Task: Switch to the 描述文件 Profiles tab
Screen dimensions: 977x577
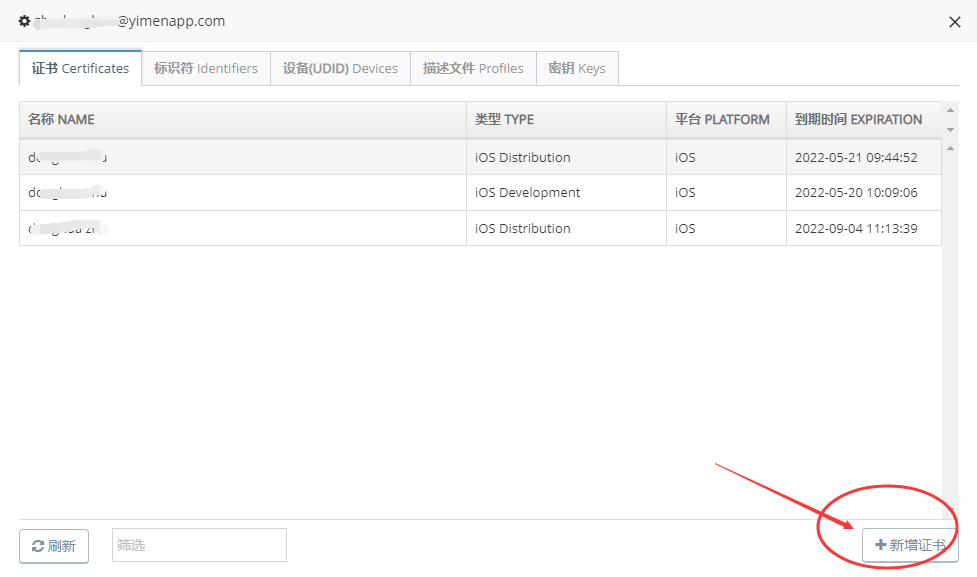Action: (474, 68)
